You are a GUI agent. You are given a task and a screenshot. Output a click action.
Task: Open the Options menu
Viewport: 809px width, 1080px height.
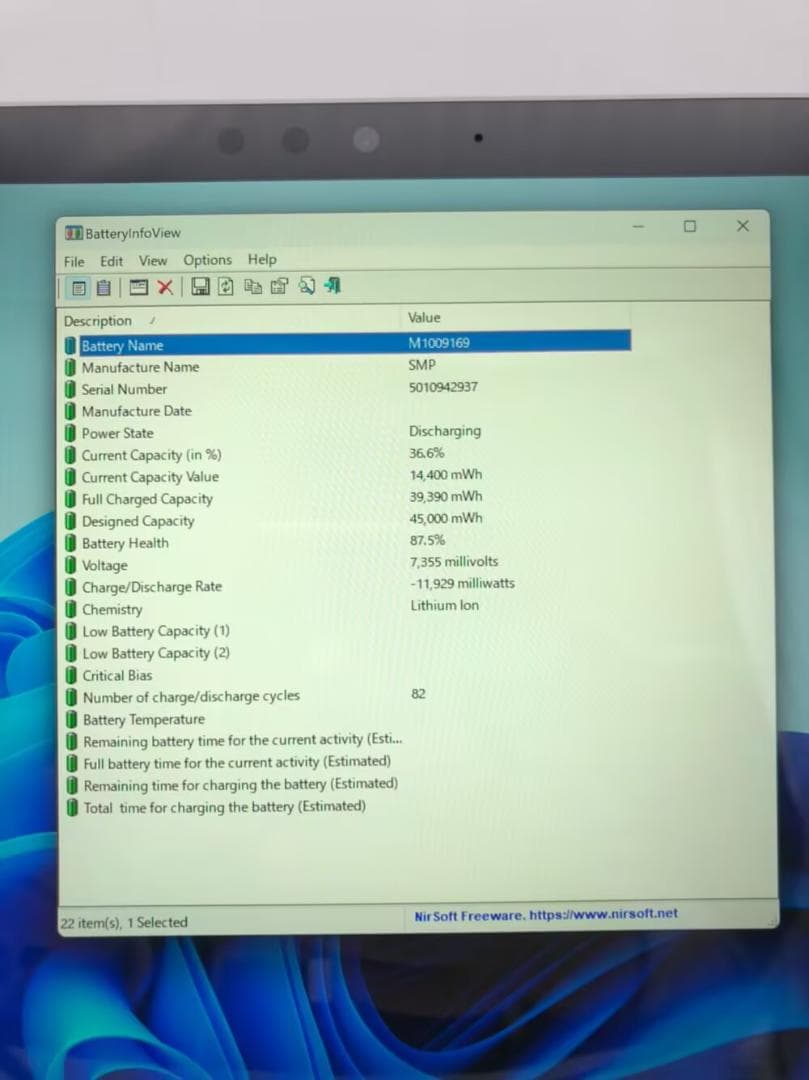coord(207,260)
